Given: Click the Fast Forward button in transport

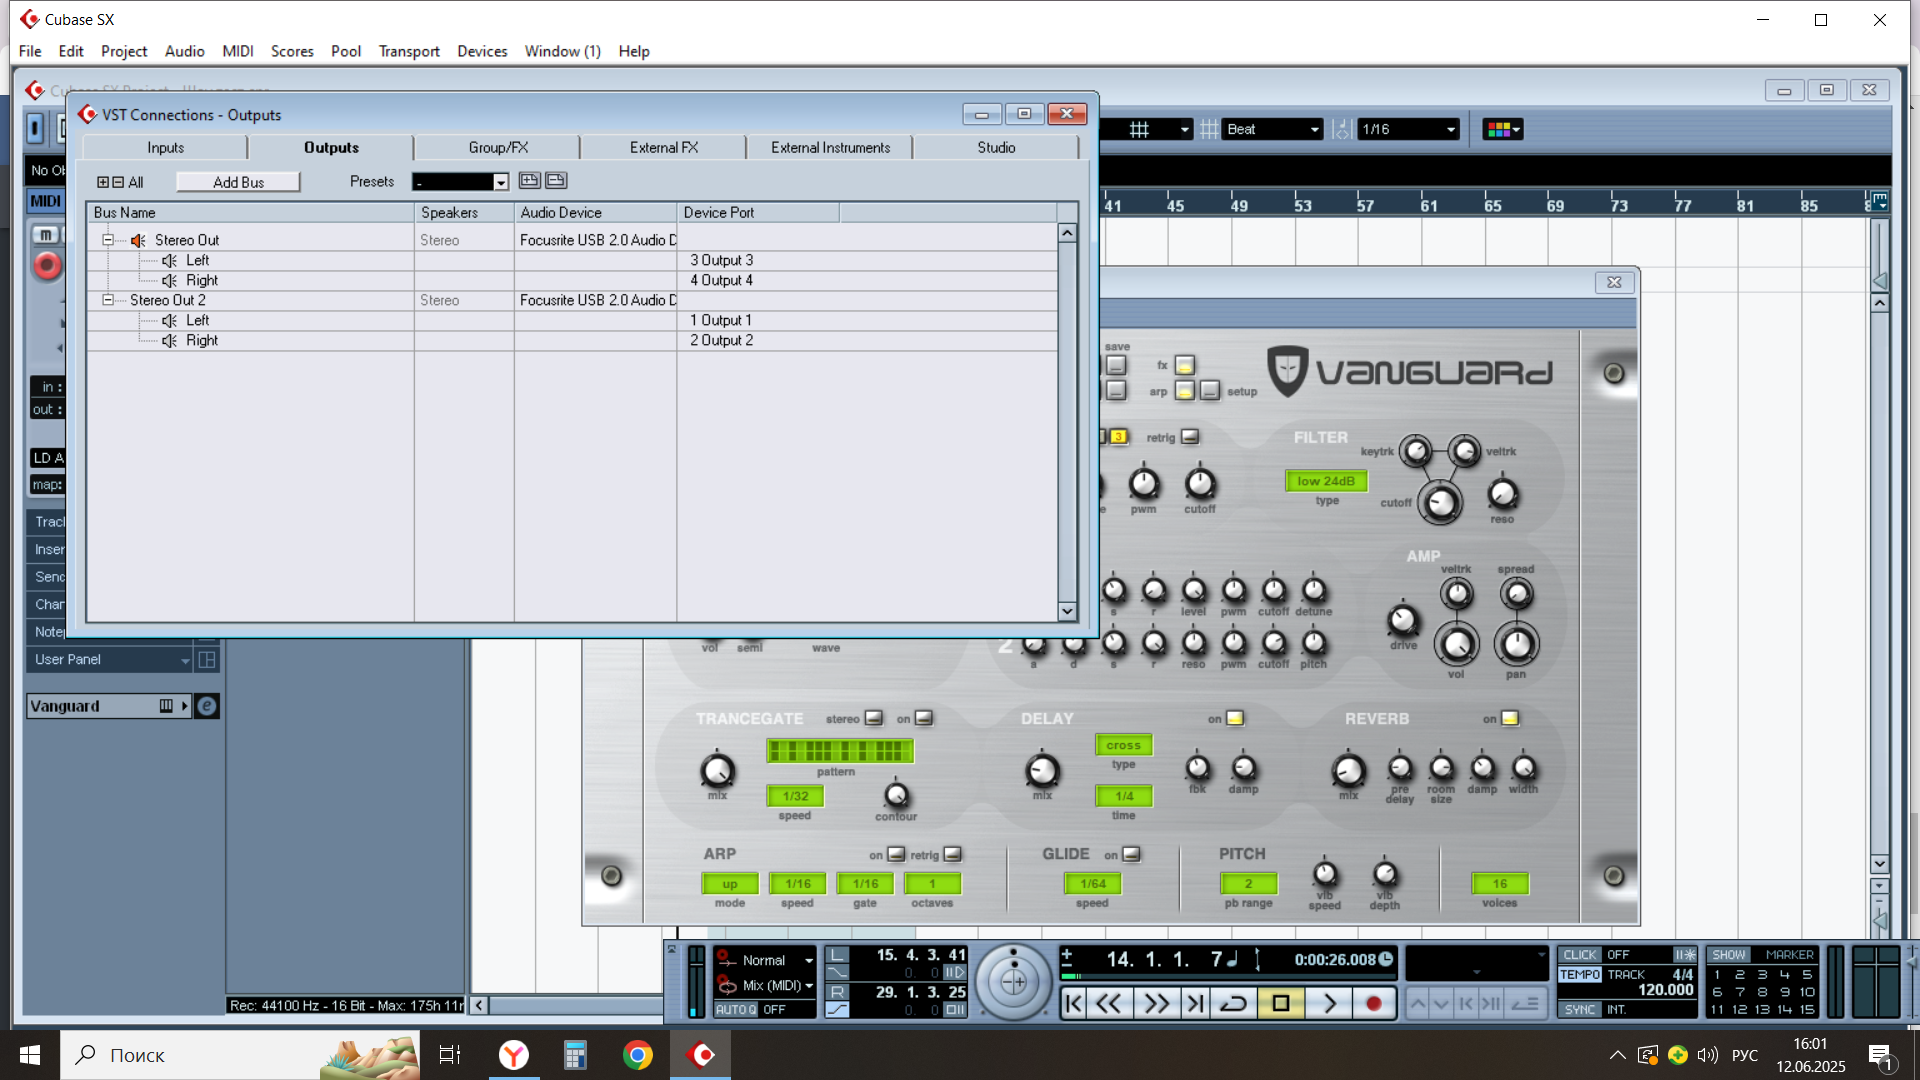Looking at the screenshot, I should [x=1156, y=1003].
